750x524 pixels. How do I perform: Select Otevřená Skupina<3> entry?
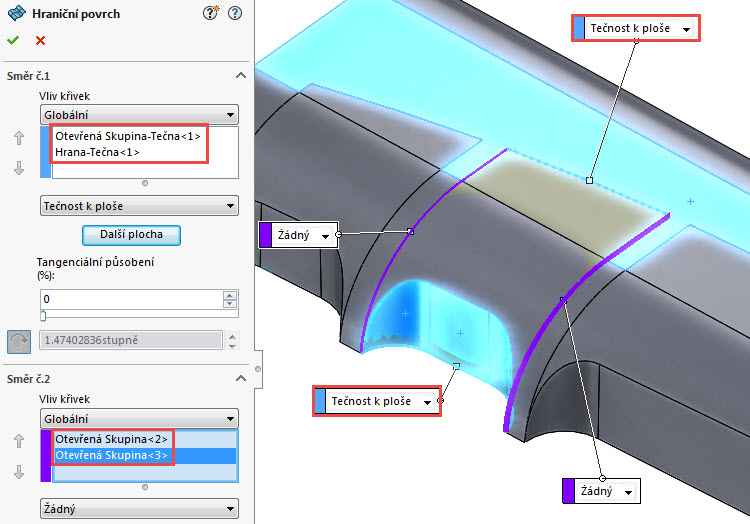[144, 455]
